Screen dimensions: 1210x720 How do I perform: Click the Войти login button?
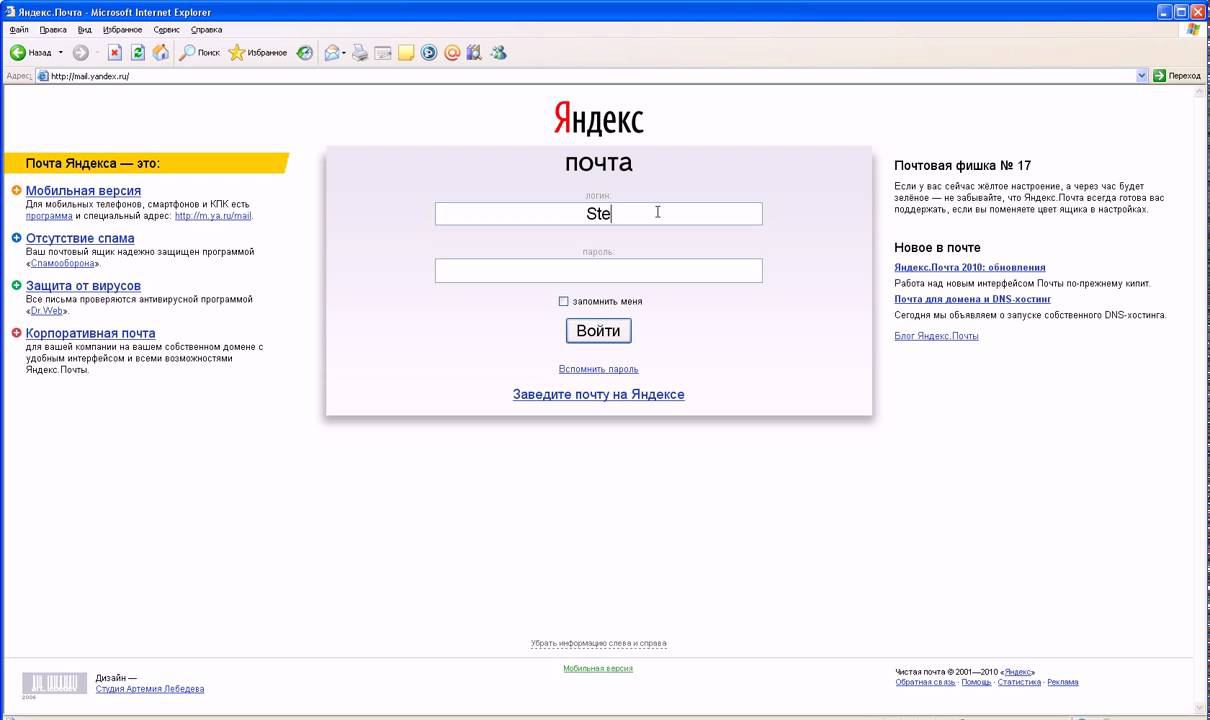click(598, 331)
